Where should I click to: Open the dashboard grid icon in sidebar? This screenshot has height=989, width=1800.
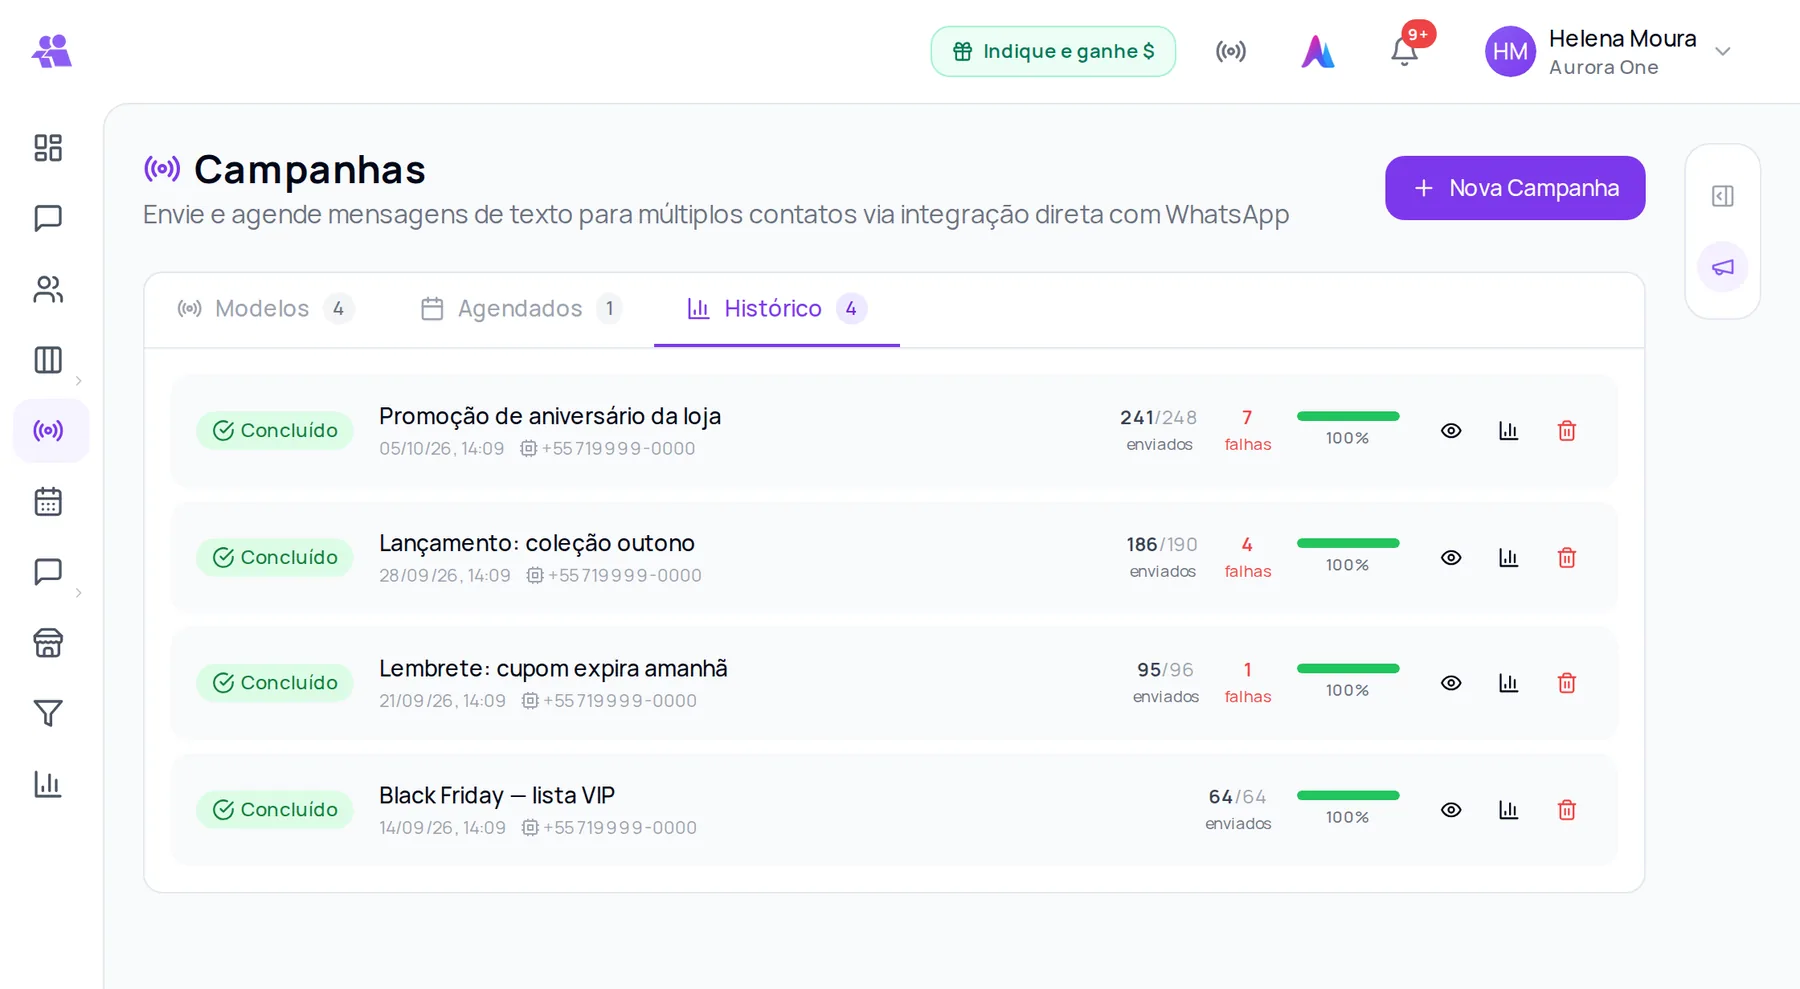click(x=48, y=148)
